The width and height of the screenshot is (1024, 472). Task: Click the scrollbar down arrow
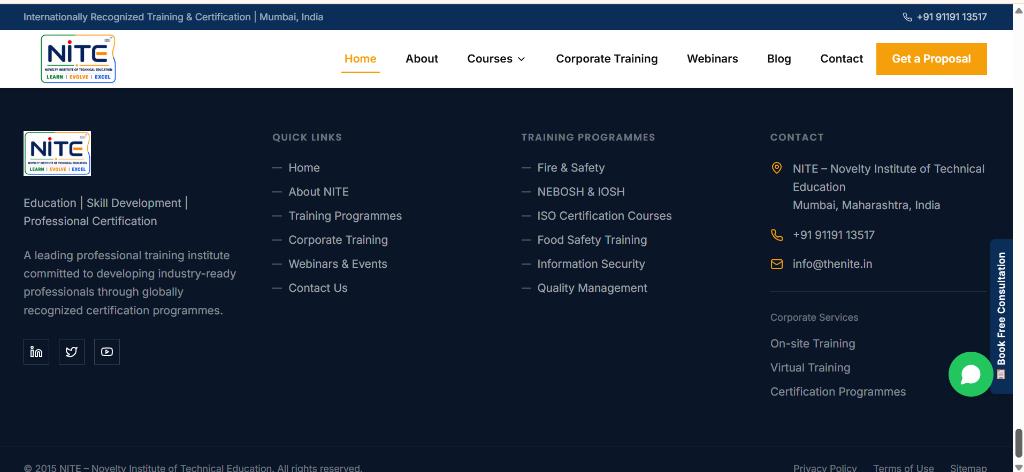1018,467
